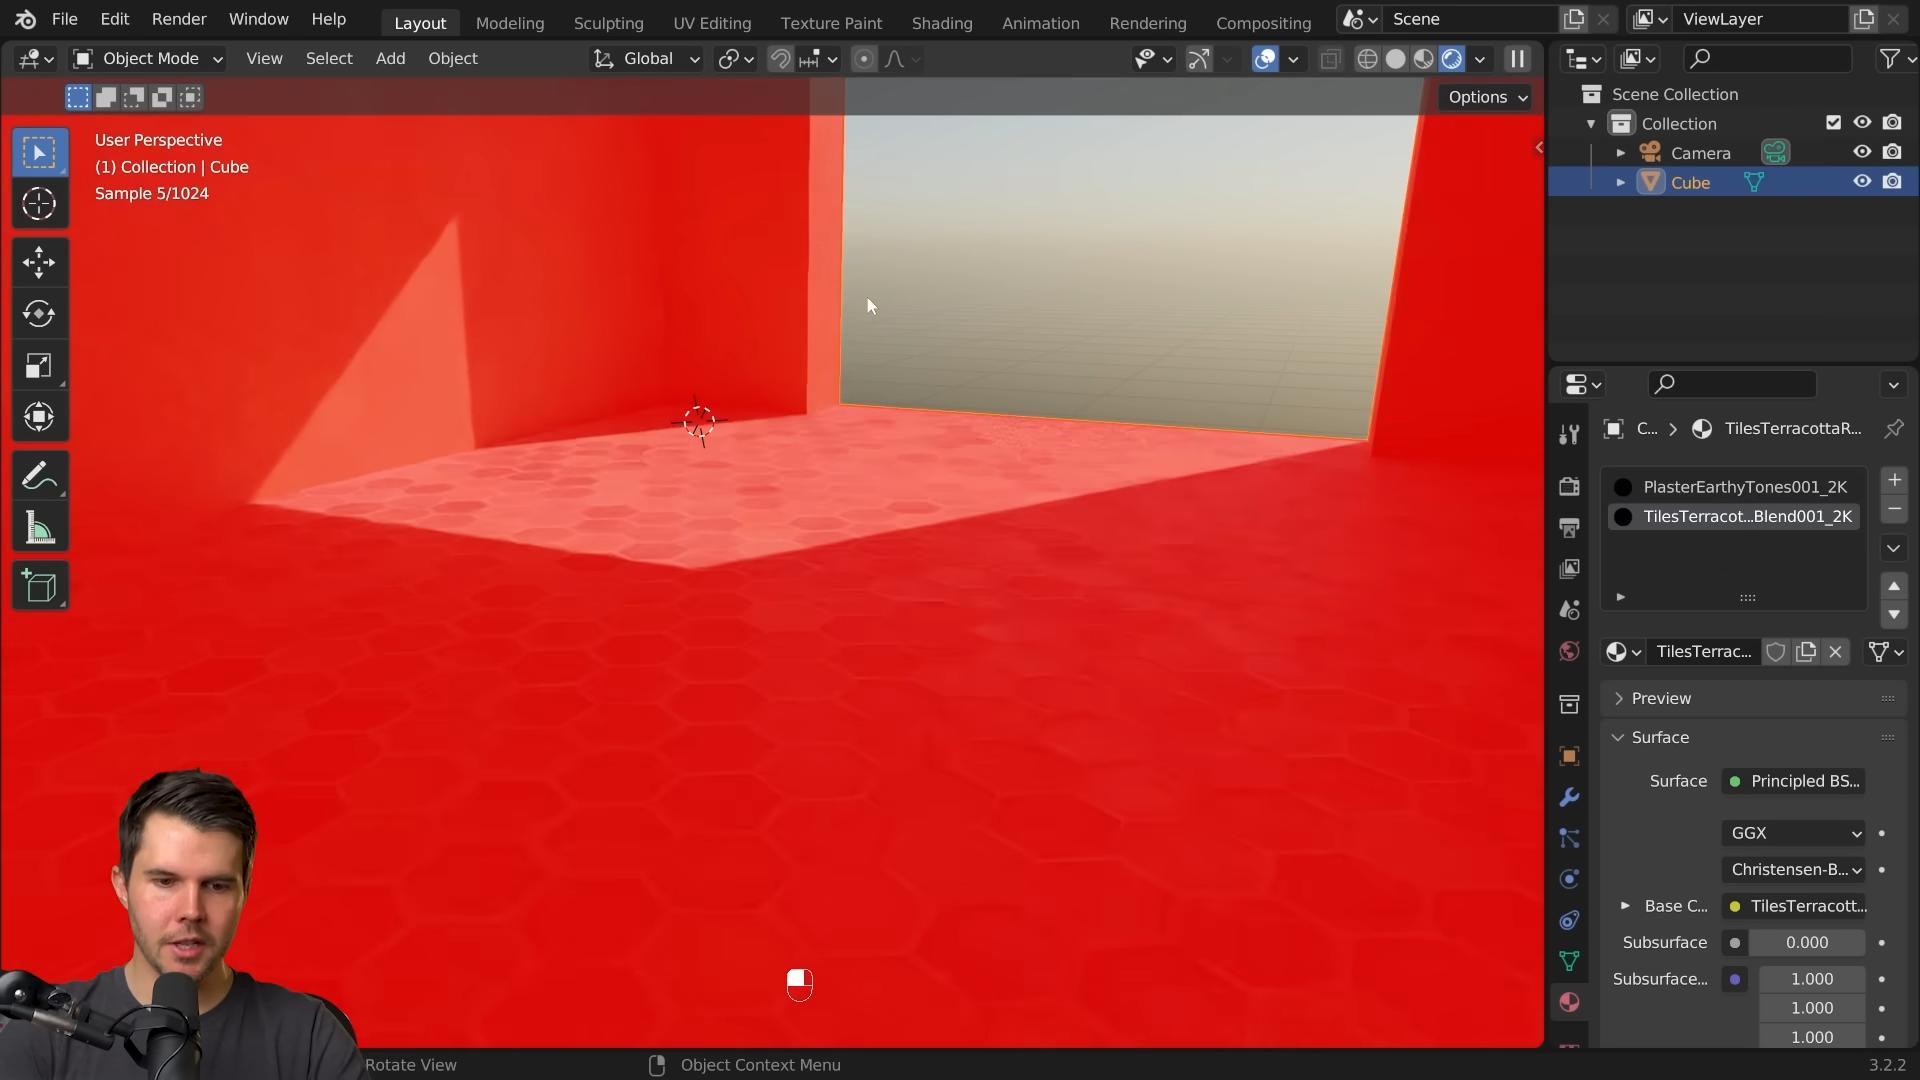Switch to wireframe viewport shading

1367,59
